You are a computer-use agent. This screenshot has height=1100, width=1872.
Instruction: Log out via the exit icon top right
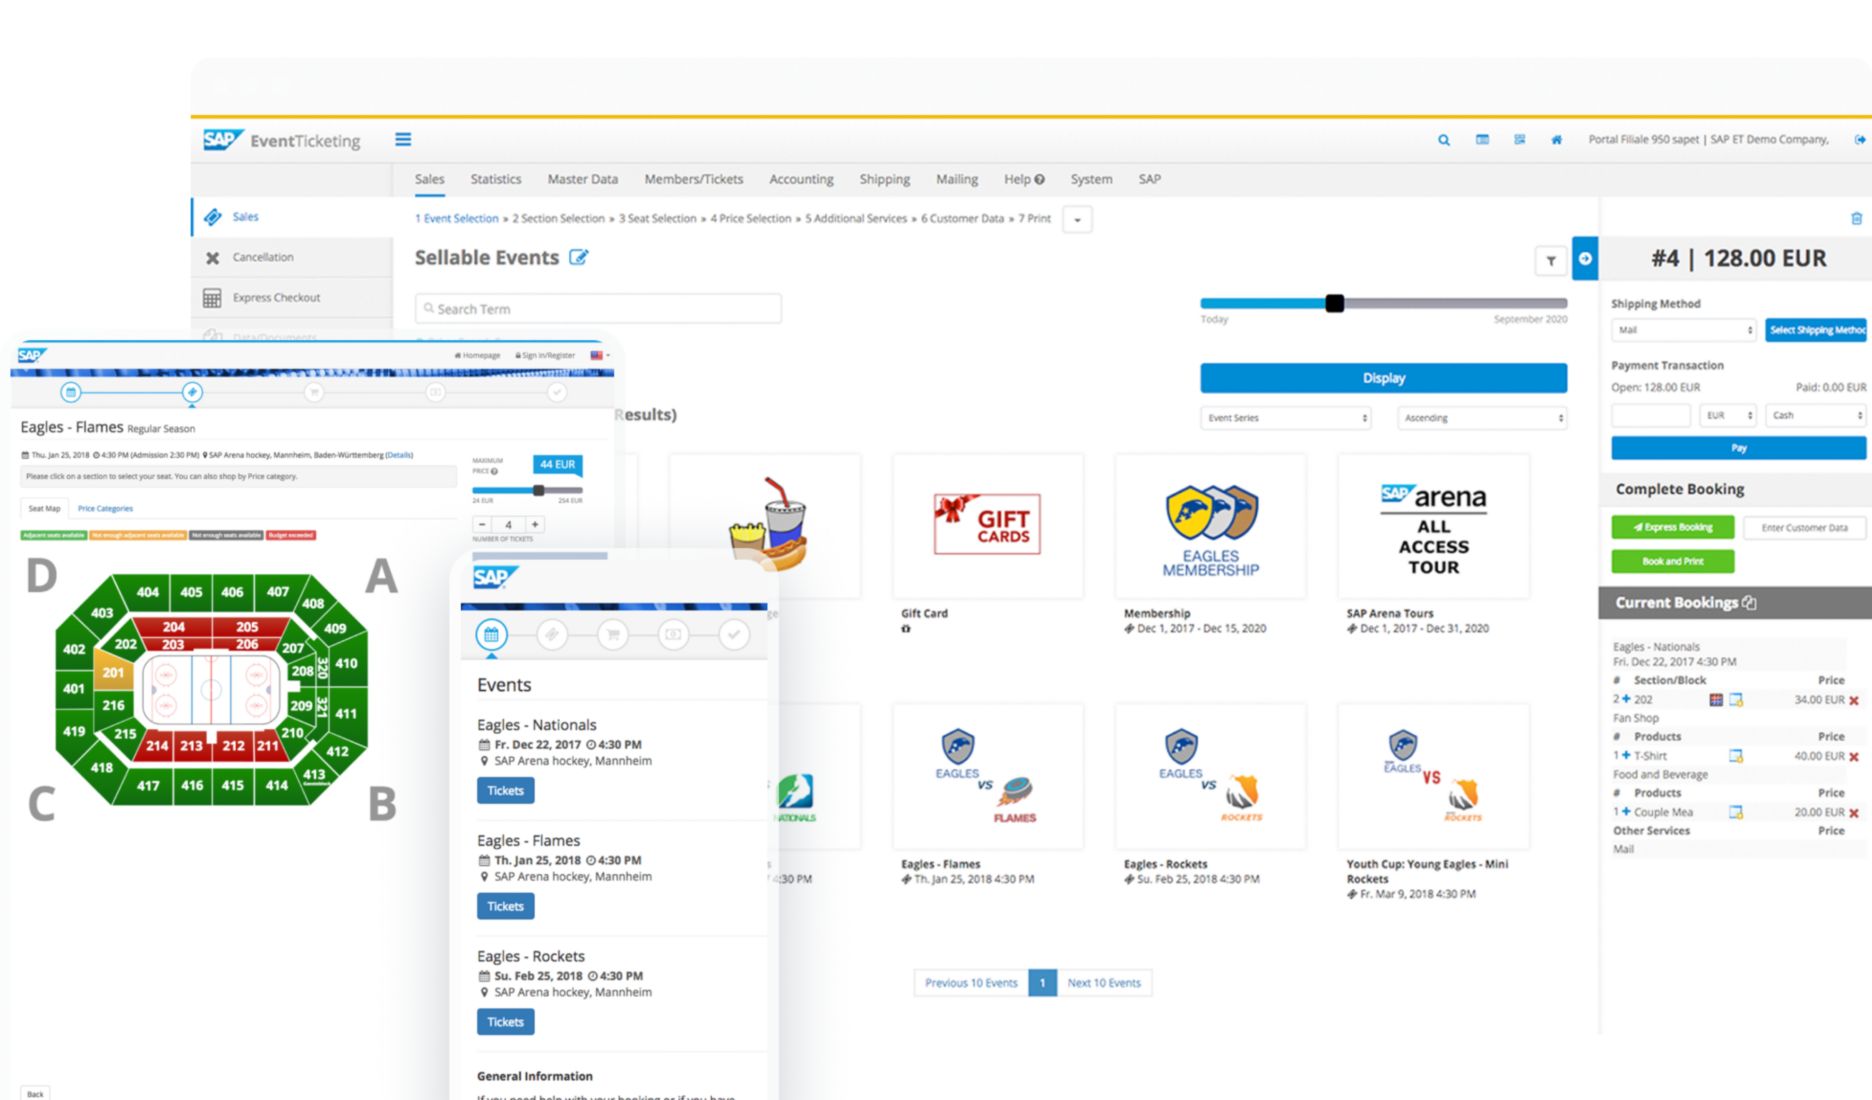pos(1858,140)
